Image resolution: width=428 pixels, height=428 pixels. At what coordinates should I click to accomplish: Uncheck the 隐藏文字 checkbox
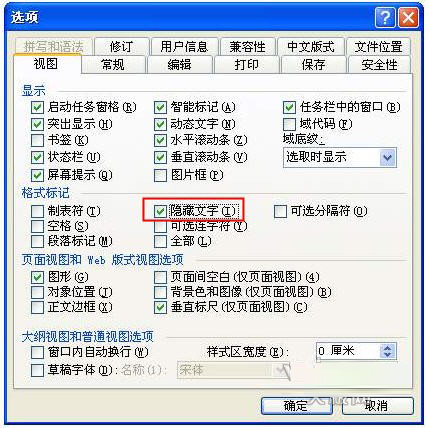(160, 211)
